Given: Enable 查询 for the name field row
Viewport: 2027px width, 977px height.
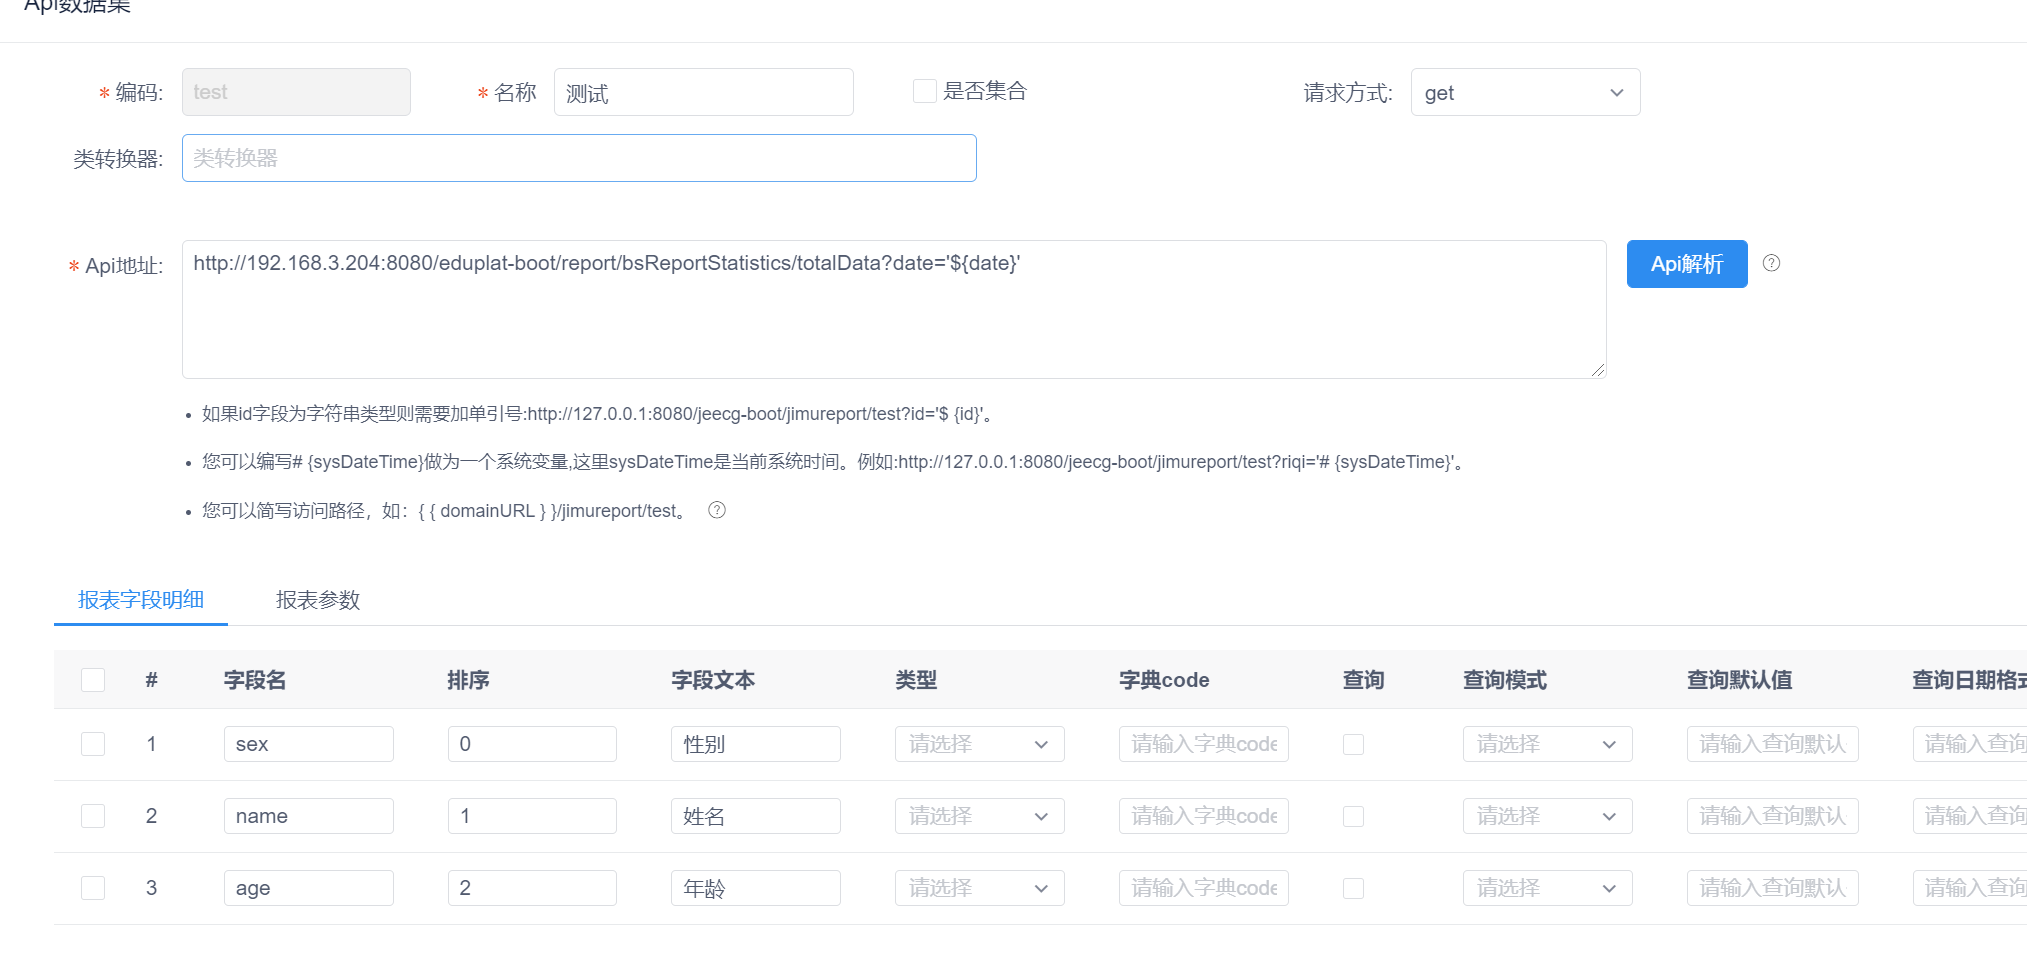Looking at the screenshot, I should pyautogui.click(x=1353, y=815).
